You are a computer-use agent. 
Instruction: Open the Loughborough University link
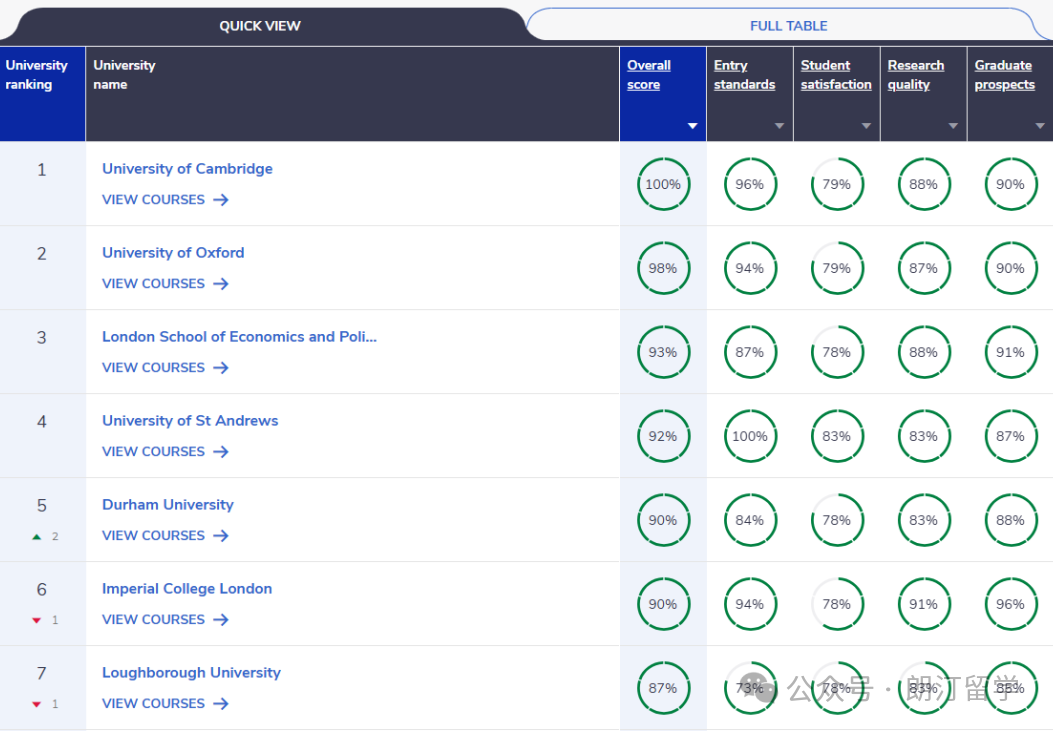click(191, 673)
